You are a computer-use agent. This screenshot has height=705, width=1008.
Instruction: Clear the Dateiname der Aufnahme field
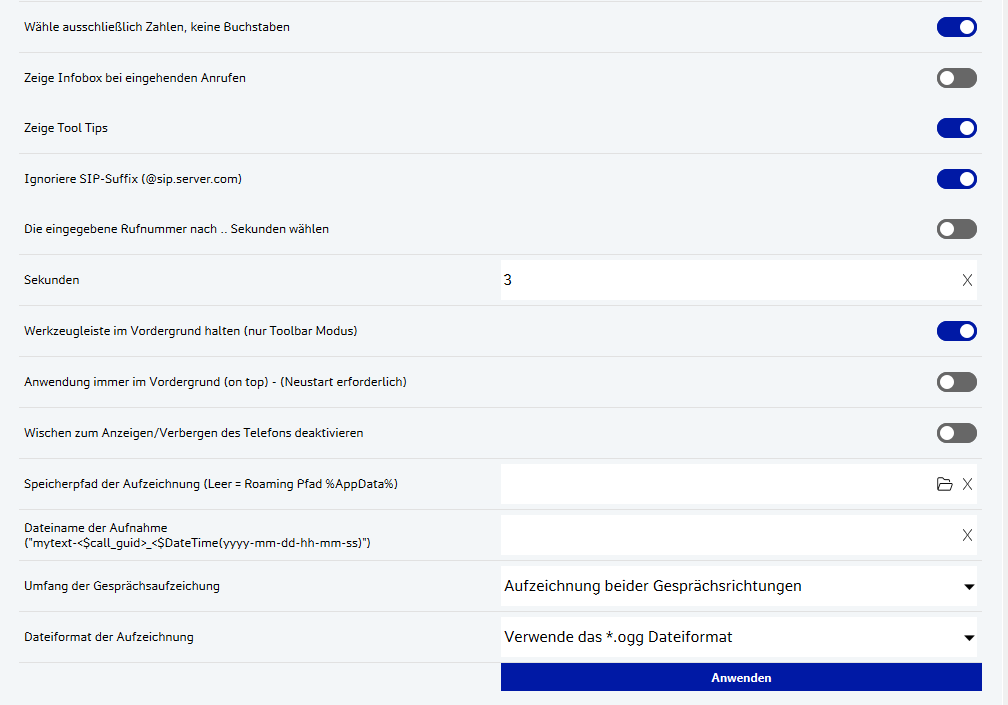point(967,535)
